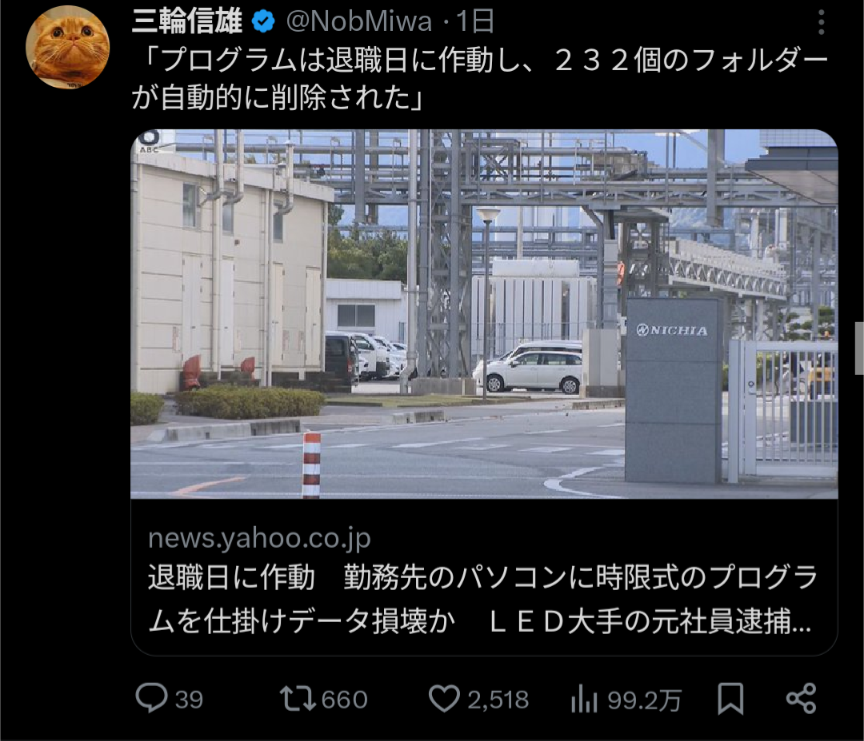Click the 2,518 likes count
This screenshot has width=864, height=741.
pyautogui.click(x=498, y=700)
